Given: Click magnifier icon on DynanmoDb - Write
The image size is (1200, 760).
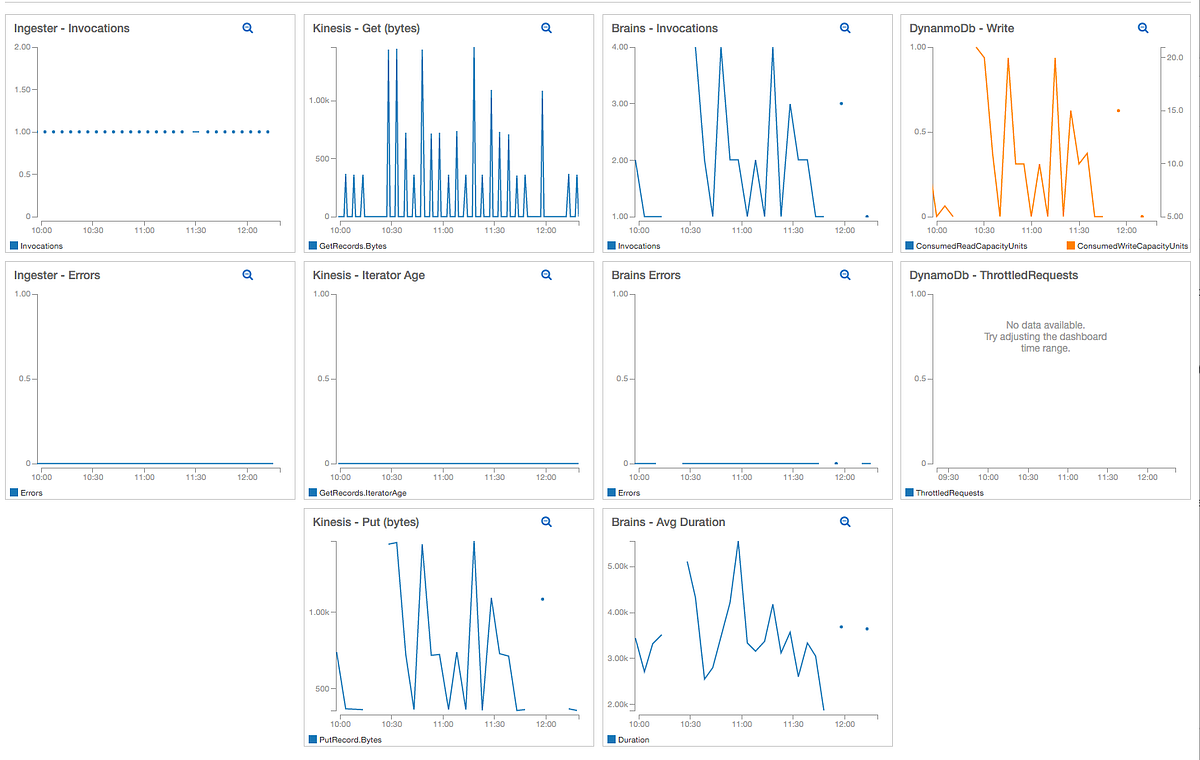Looking at the screenshot, I should pyautogui.click(x=1143, y=29).
